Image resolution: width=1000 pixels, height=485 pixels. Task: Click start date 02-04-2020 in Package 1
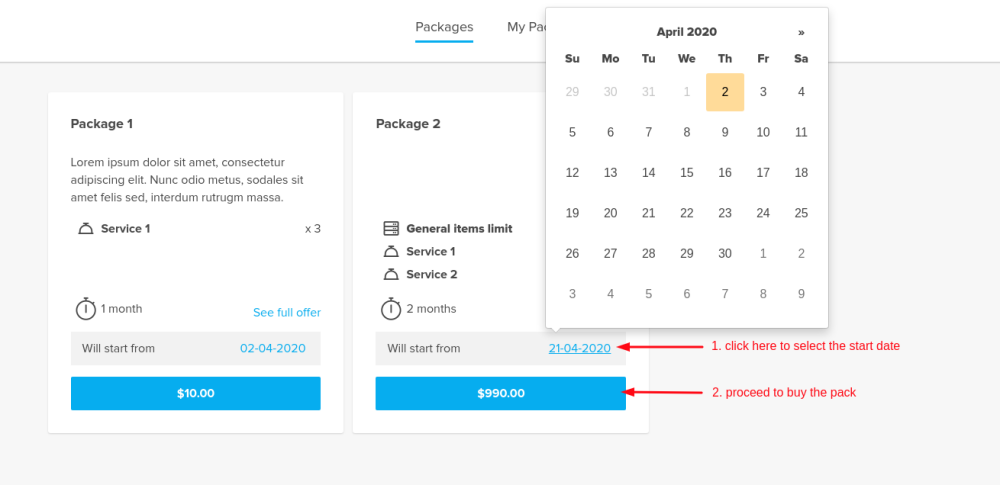pyautogui.click(x=272, y=348)
